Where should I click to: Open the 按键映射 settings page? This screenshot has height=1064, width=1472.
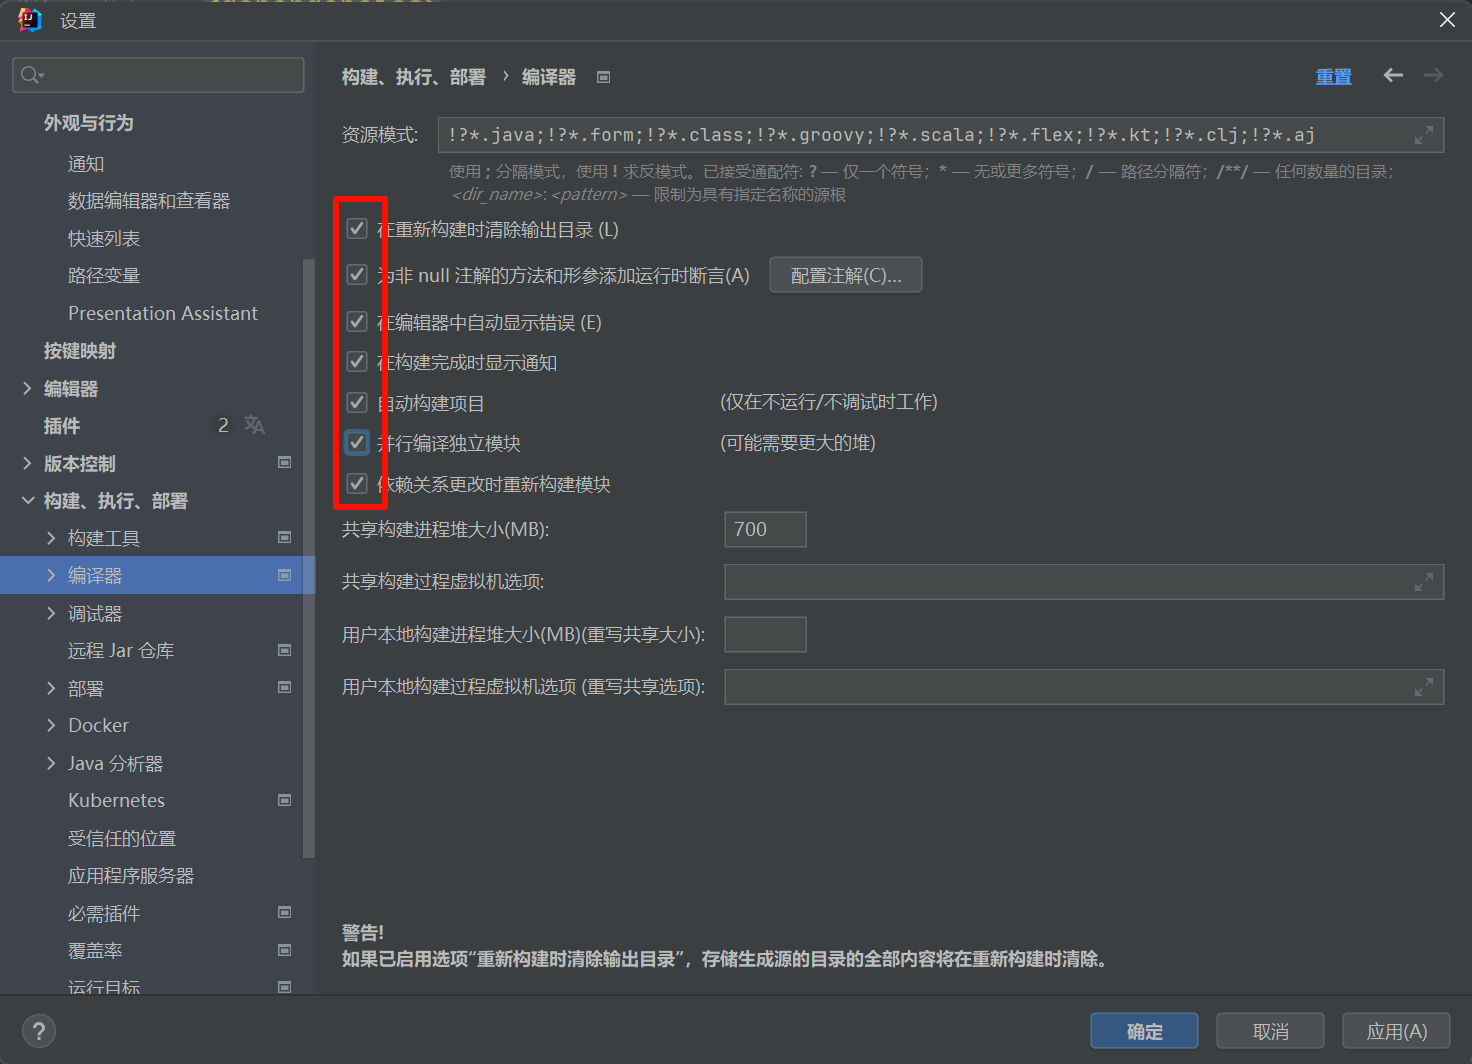(80, 351)
